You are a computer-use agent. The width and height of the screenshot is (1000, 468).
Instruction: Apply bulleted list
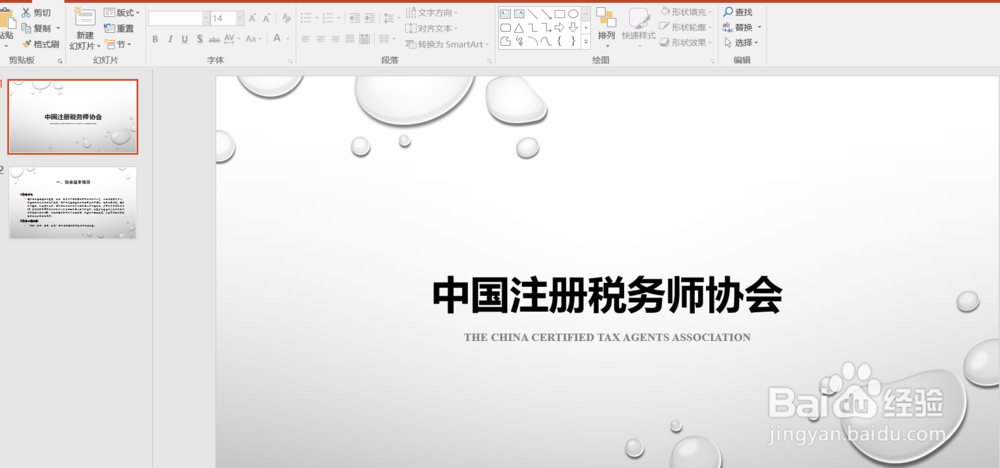point(306,18)
